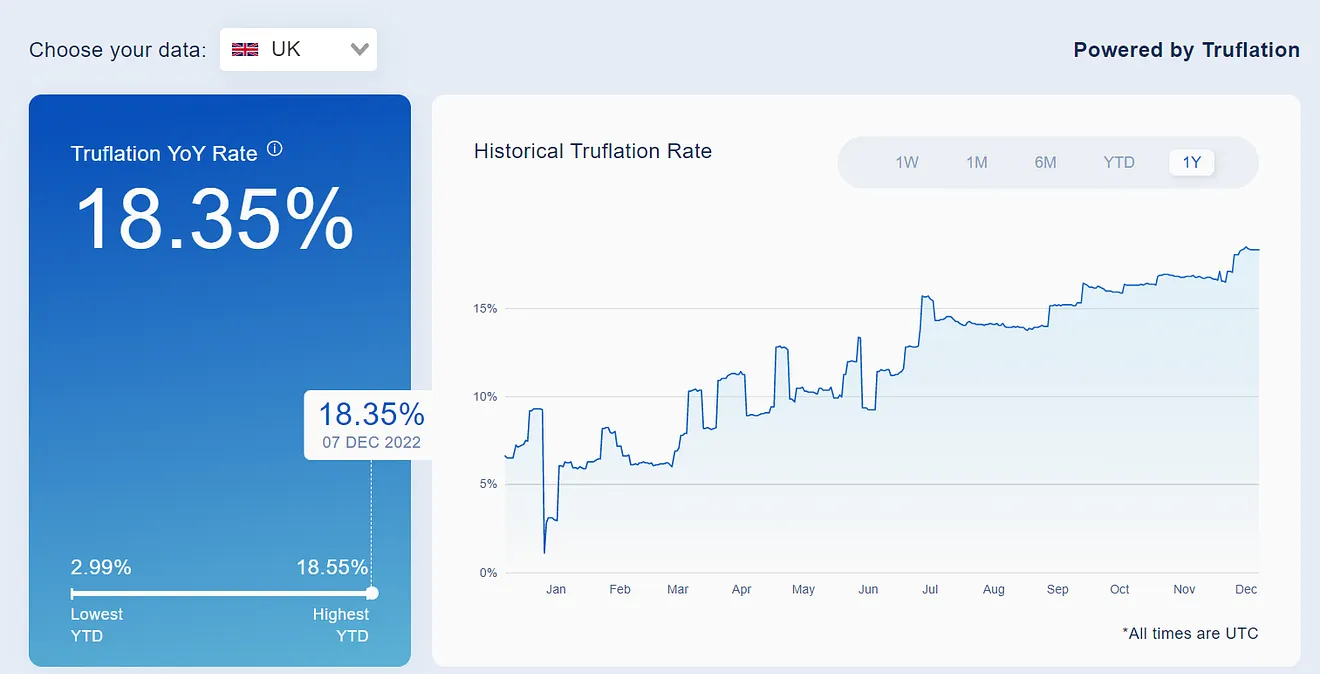
Task: Open the info tooltip beside Truflation YoY Rate
Action: coord(275,146)
